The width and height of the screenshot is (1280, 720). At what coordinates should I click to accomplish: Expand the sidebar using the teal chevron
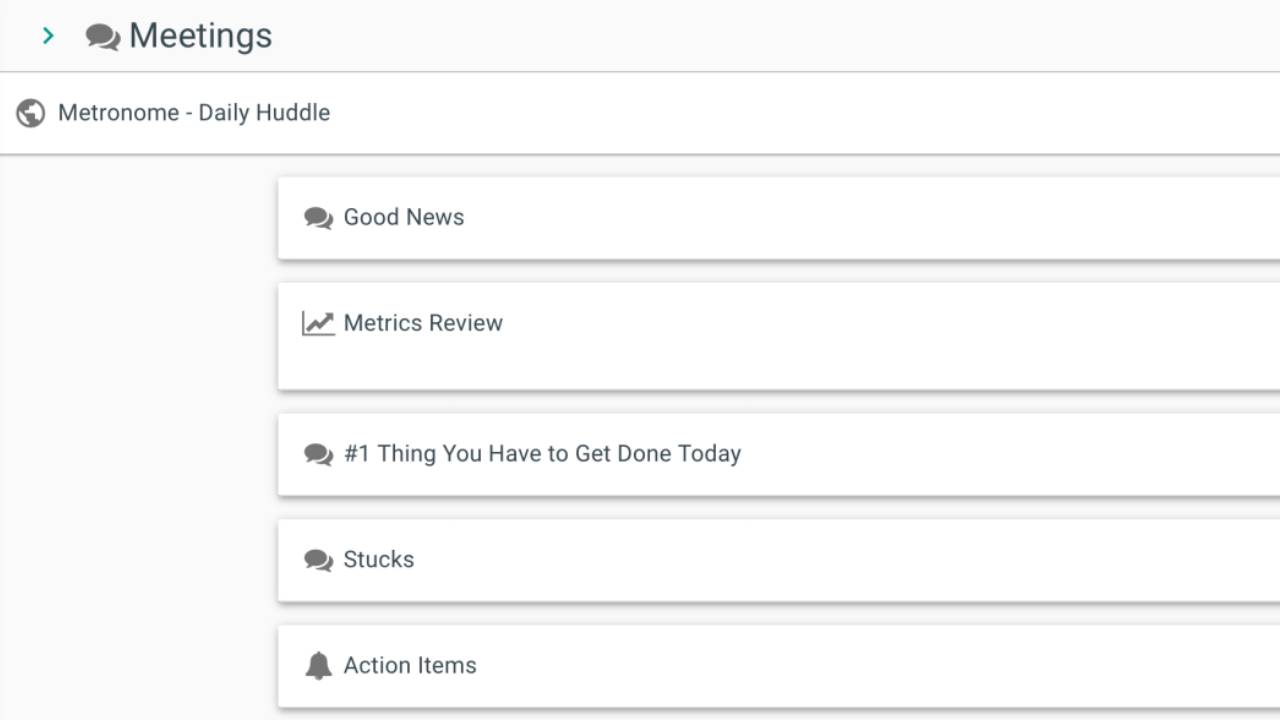click(48, 36)
